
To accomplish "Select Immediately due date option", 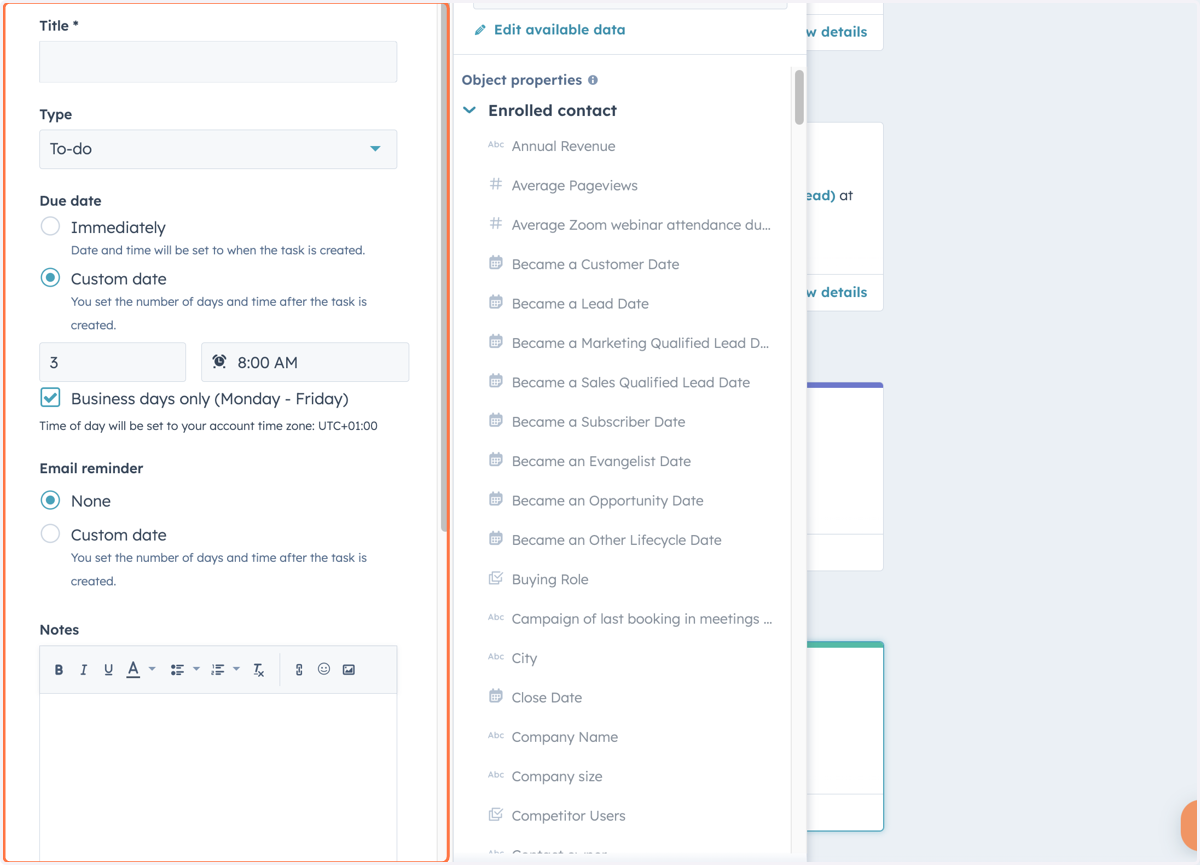I will click(50, 226).
